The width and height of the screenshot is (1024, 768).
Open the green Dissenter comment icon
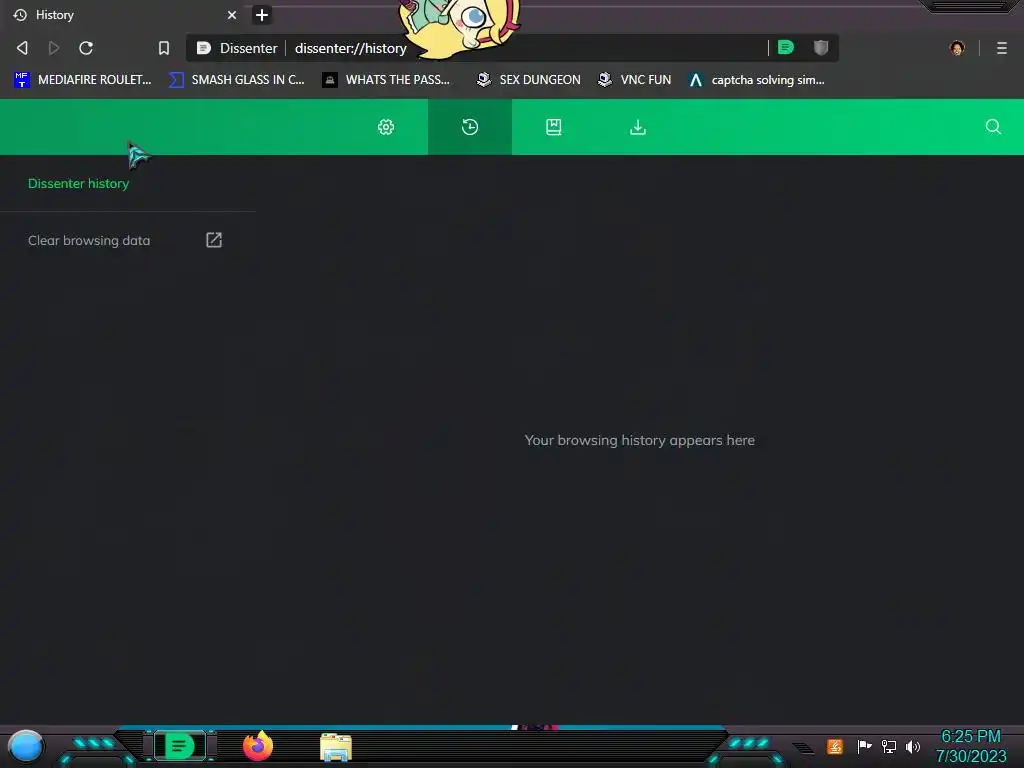[786, 47]
